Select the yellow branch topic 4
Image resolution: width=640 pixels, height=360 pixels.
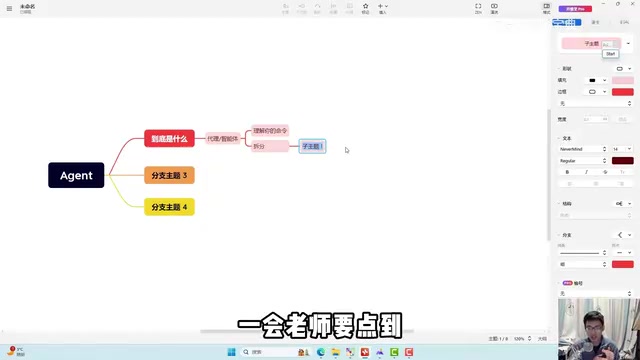click(x=169, y=207)
